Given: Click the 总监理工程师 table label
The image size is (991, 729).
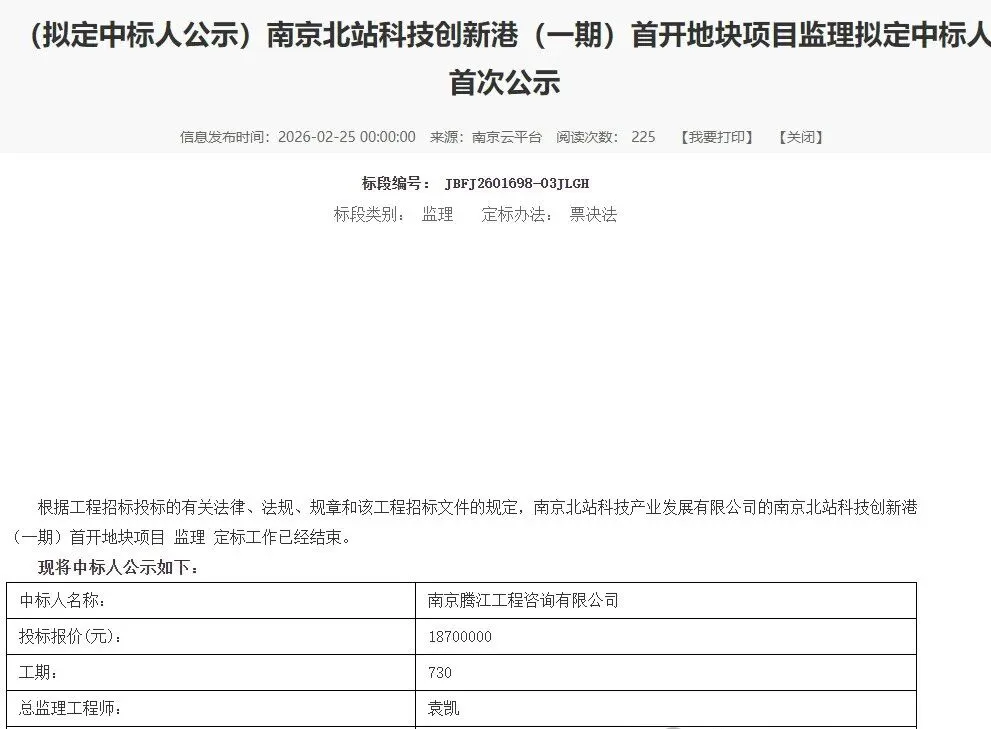Looking at the screenshot, I should [x=70, y=708].
